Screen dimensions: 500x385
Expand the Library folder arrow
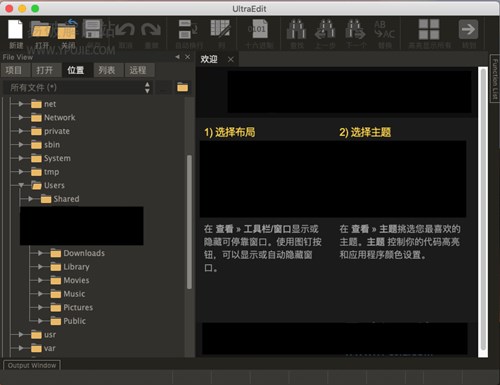tap(40, 267)
